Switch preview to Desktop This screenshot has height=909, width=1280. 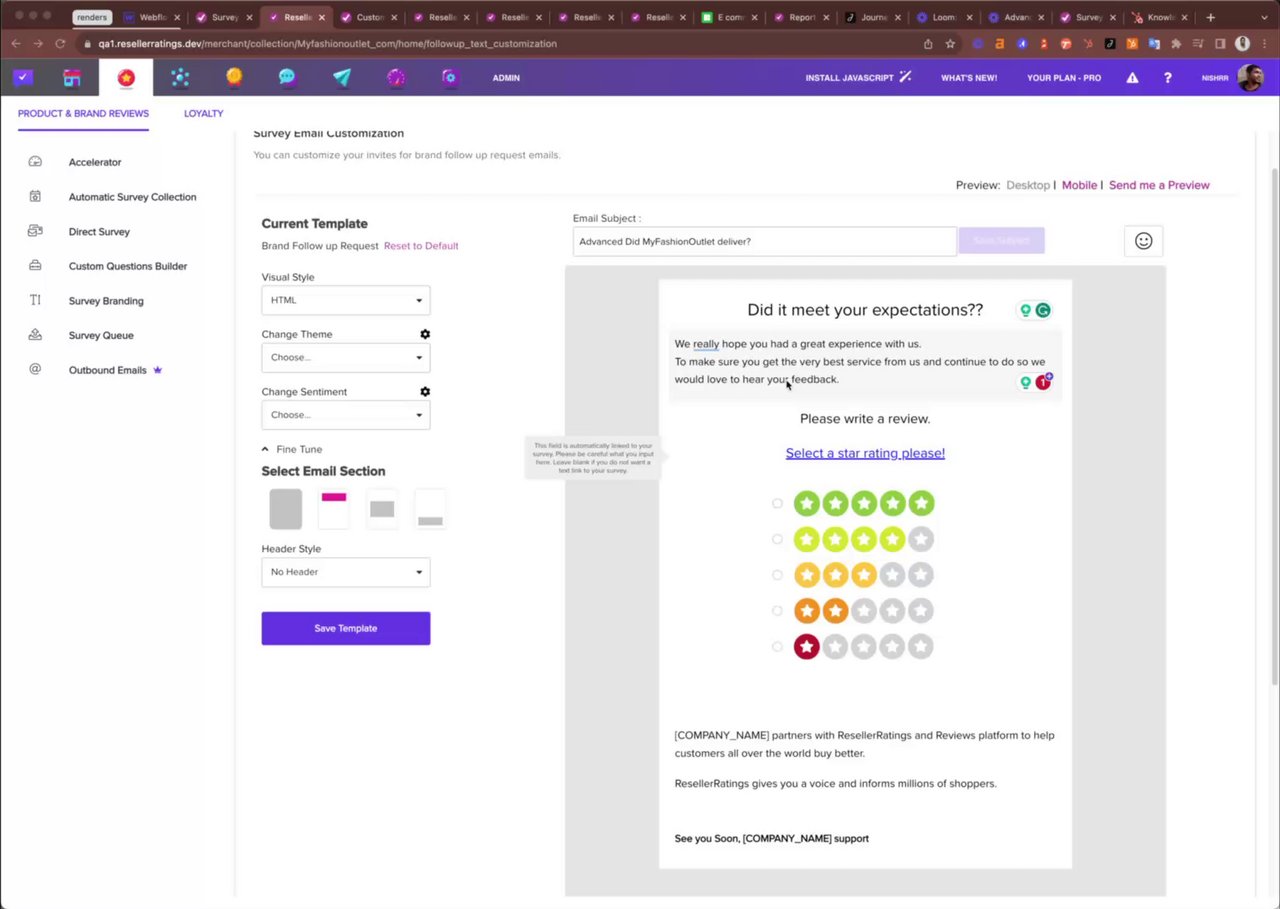pos(1028,185)
